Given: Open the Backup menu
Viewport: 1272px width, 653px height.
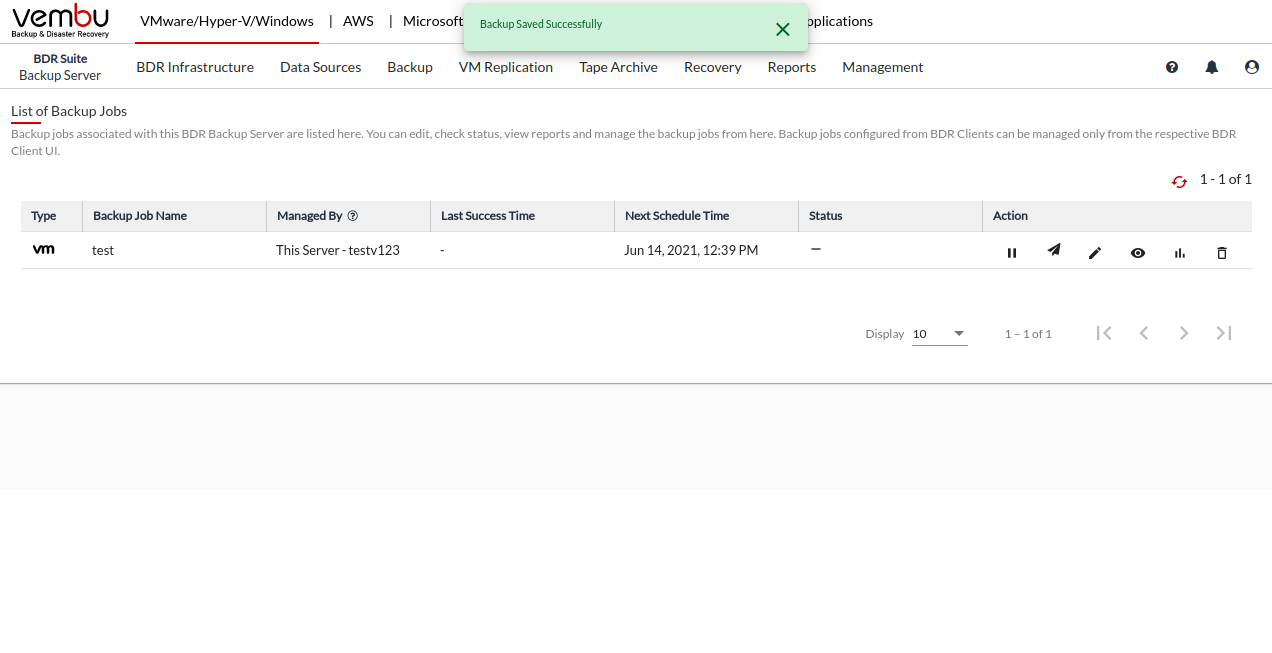Looking at the screenshot, I should 410,67.
